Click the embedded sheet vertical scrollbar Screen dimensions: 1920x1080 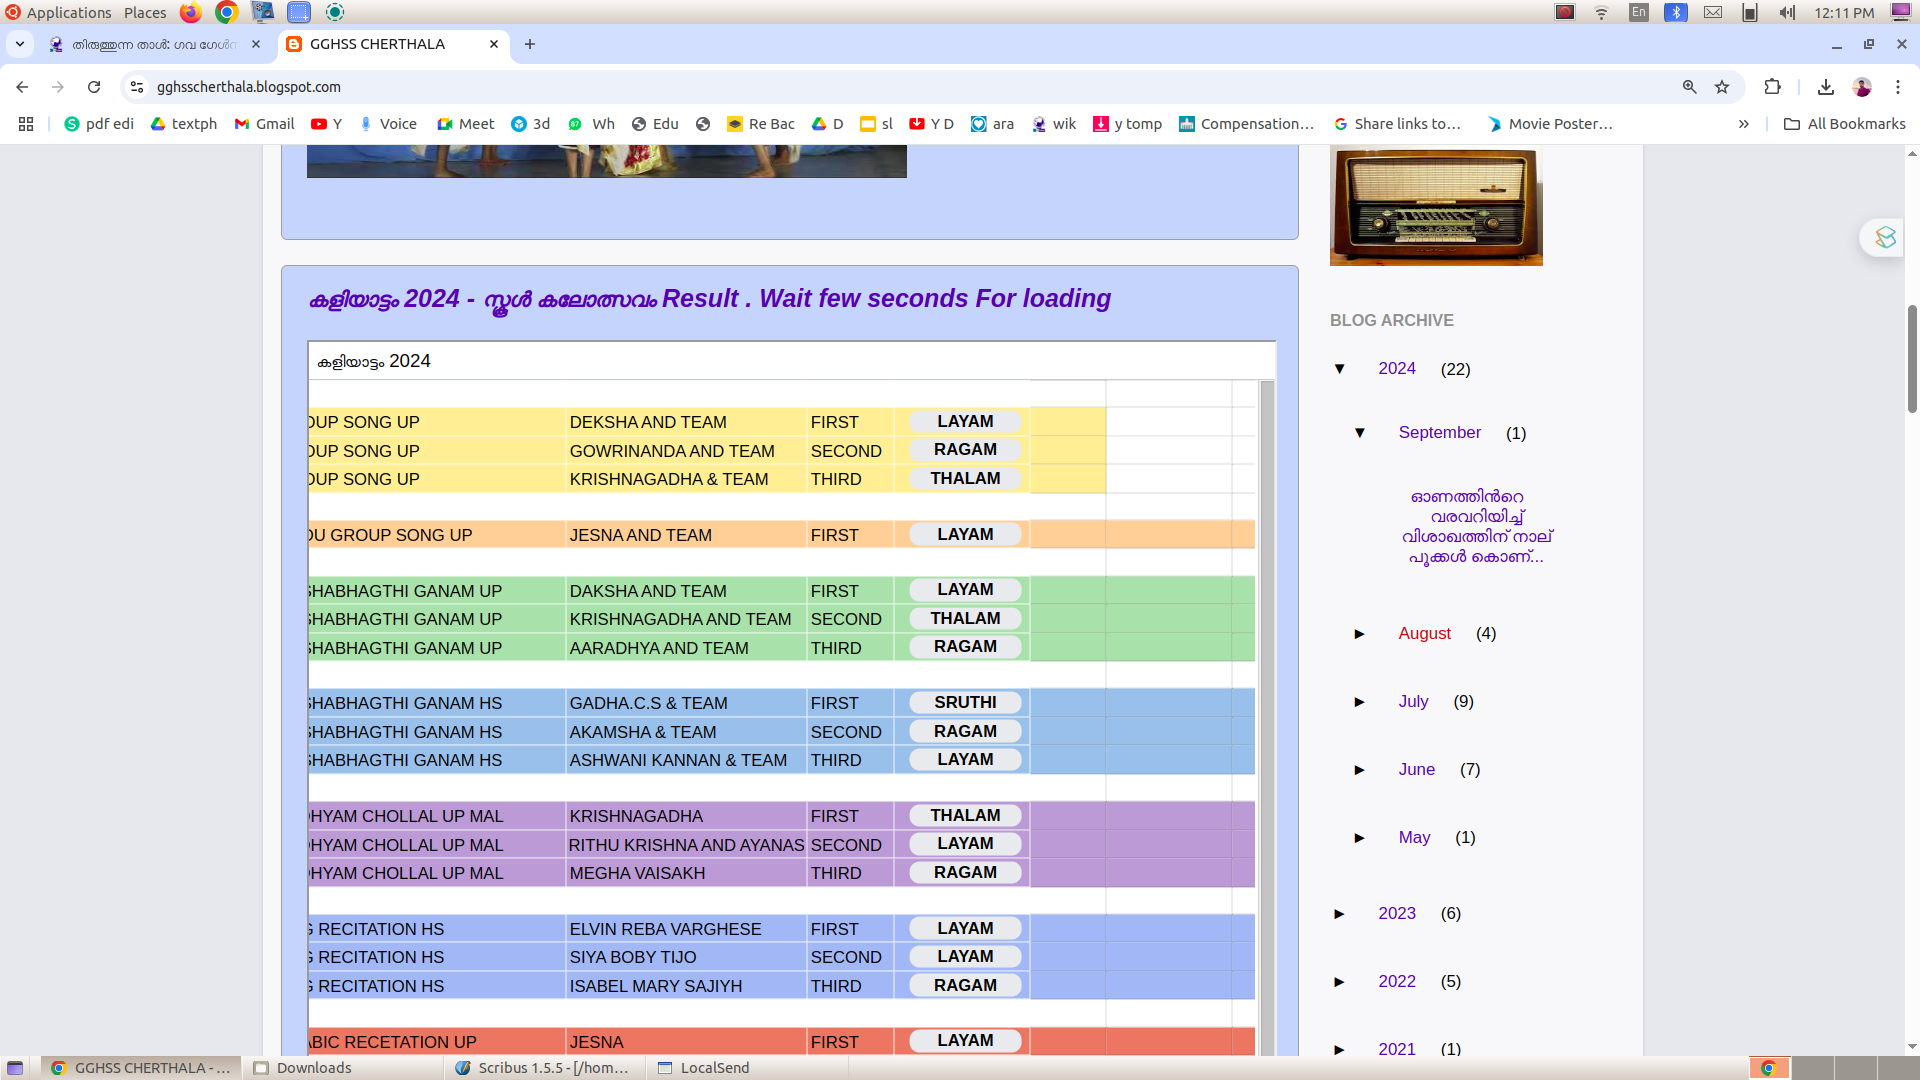coord(1267,700)
